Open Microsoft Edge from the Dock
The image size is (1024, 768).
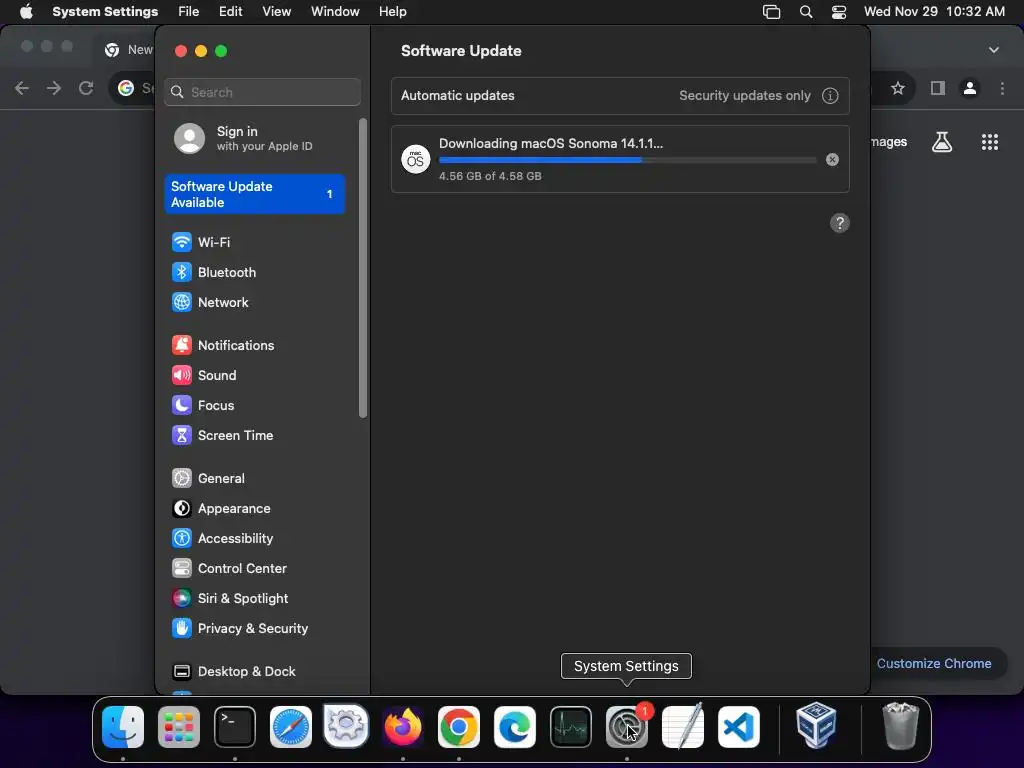point(515,727)
